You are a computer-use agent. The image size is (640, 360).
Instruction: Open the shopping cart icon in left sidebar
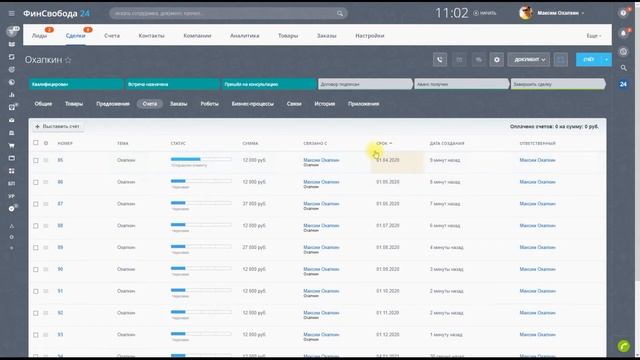point(11,145)
